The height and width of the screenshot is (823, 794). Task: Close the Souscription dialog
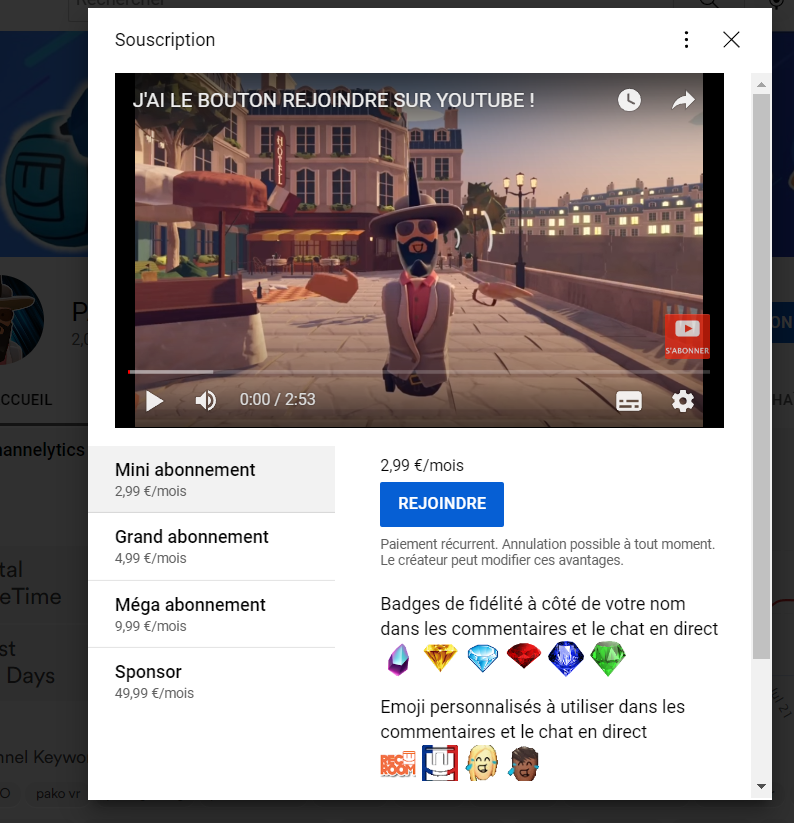click(731, 40)
